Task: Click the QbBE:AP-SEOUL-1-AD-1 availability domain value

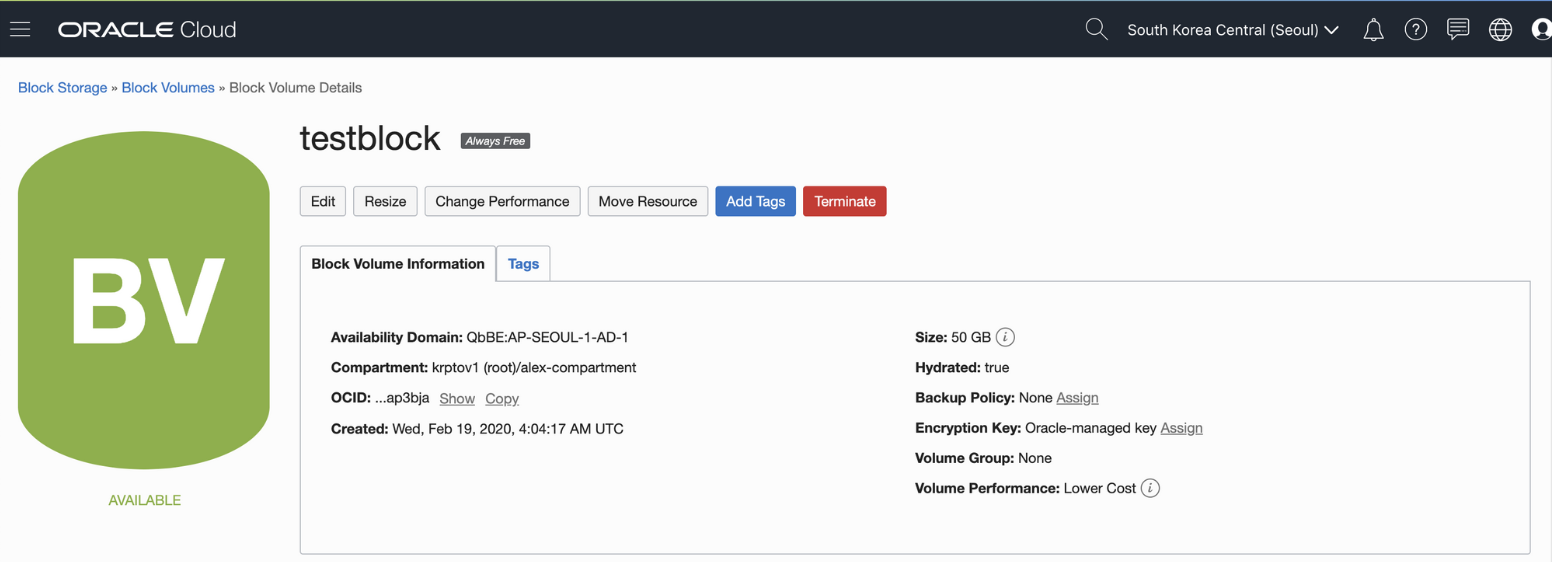Action: tap(547, 337)
